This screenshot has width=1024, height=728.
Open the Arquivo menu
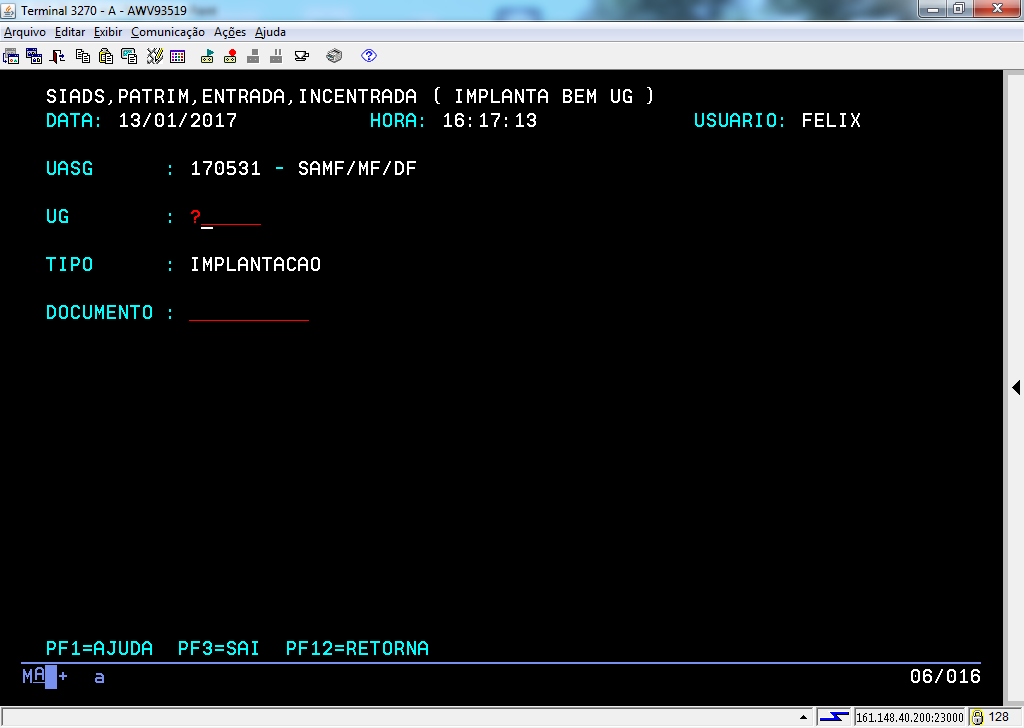point(25,32)
